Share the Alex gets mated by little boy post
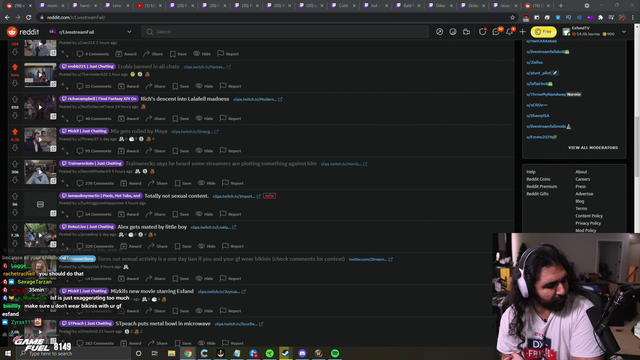This screenshot has width=640, height=360. [x=158, y=246]
